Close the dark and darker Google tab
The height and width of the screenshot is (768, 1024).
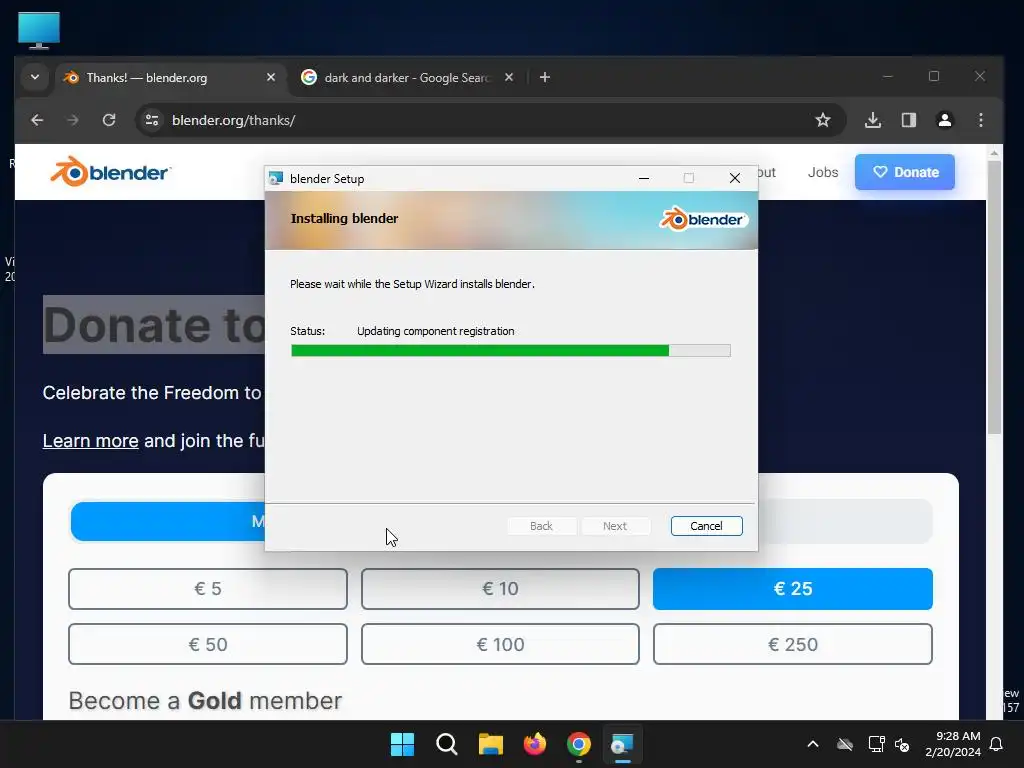point(509,77)
